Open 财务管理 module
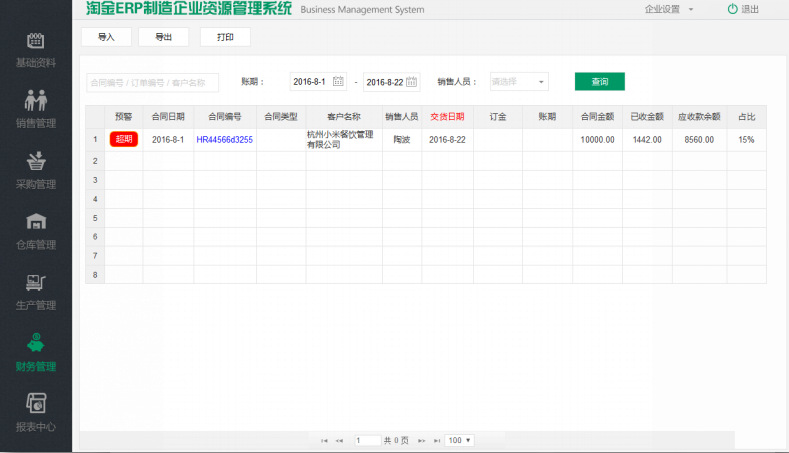 pos(35,352)
